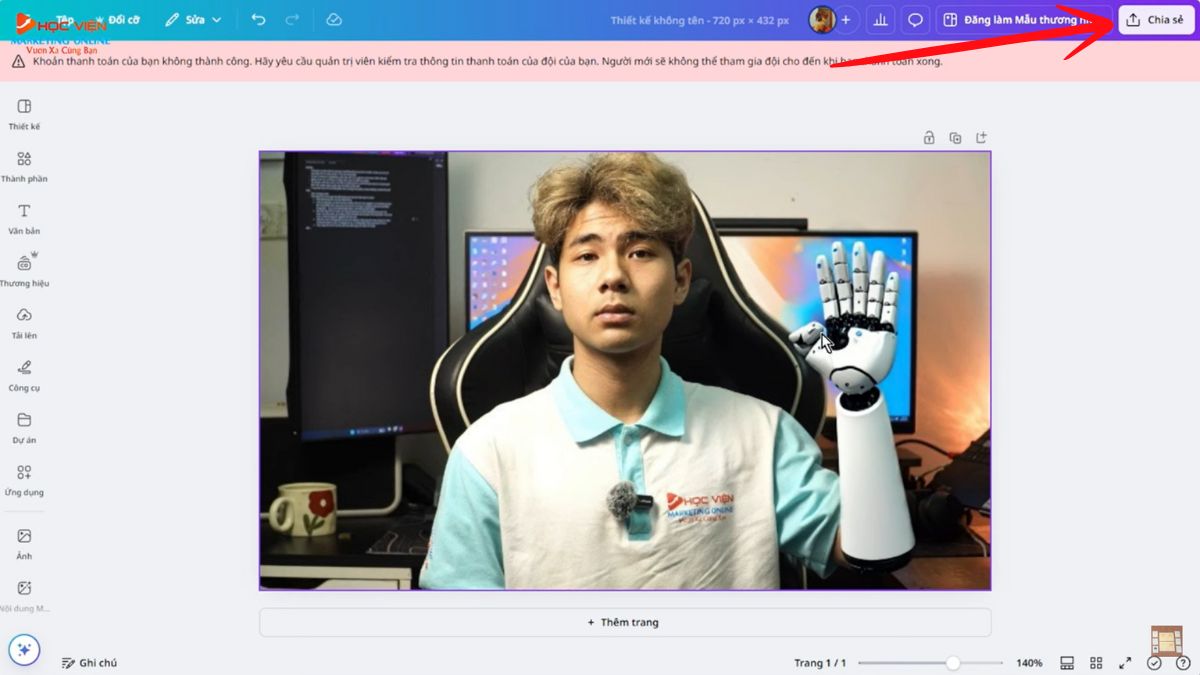Click the undo arrow in top bar
Viewport: 1200px width, 675px height.
pyautogui.click(x=259, y=20)
